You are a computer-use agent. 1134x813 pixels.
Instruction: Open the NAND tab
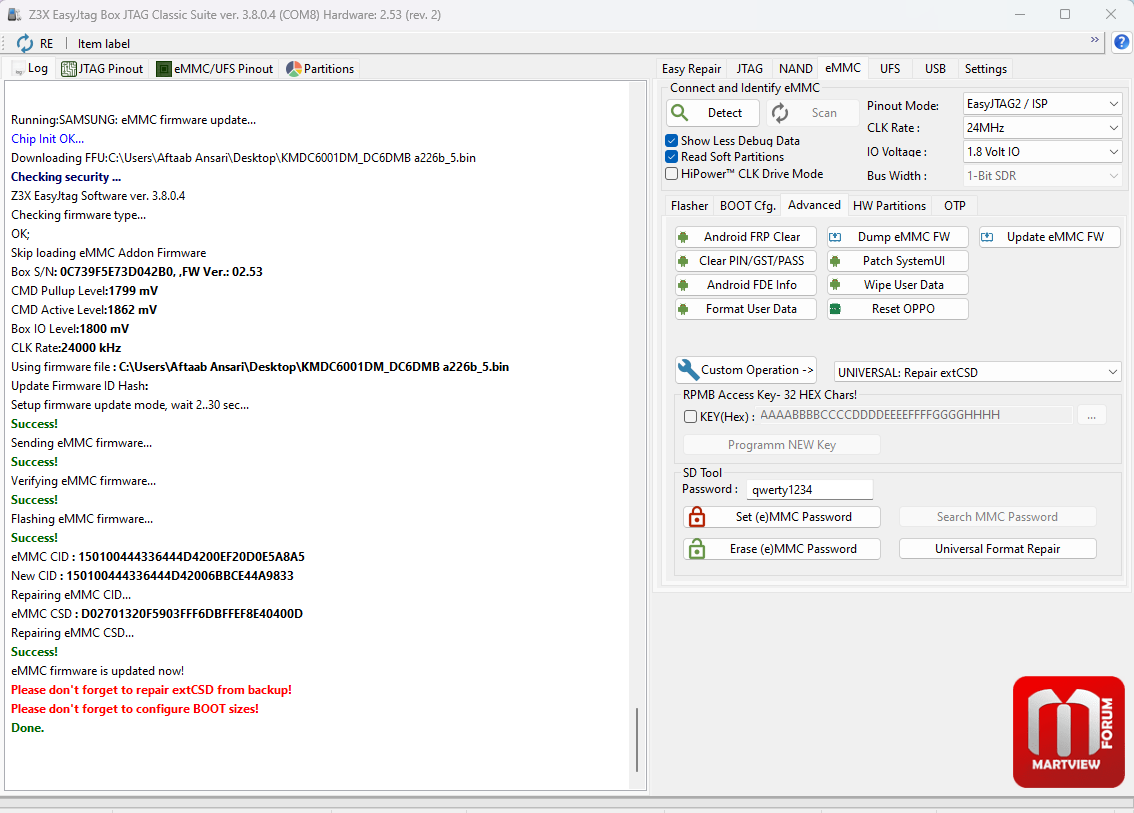click(796, 69)
